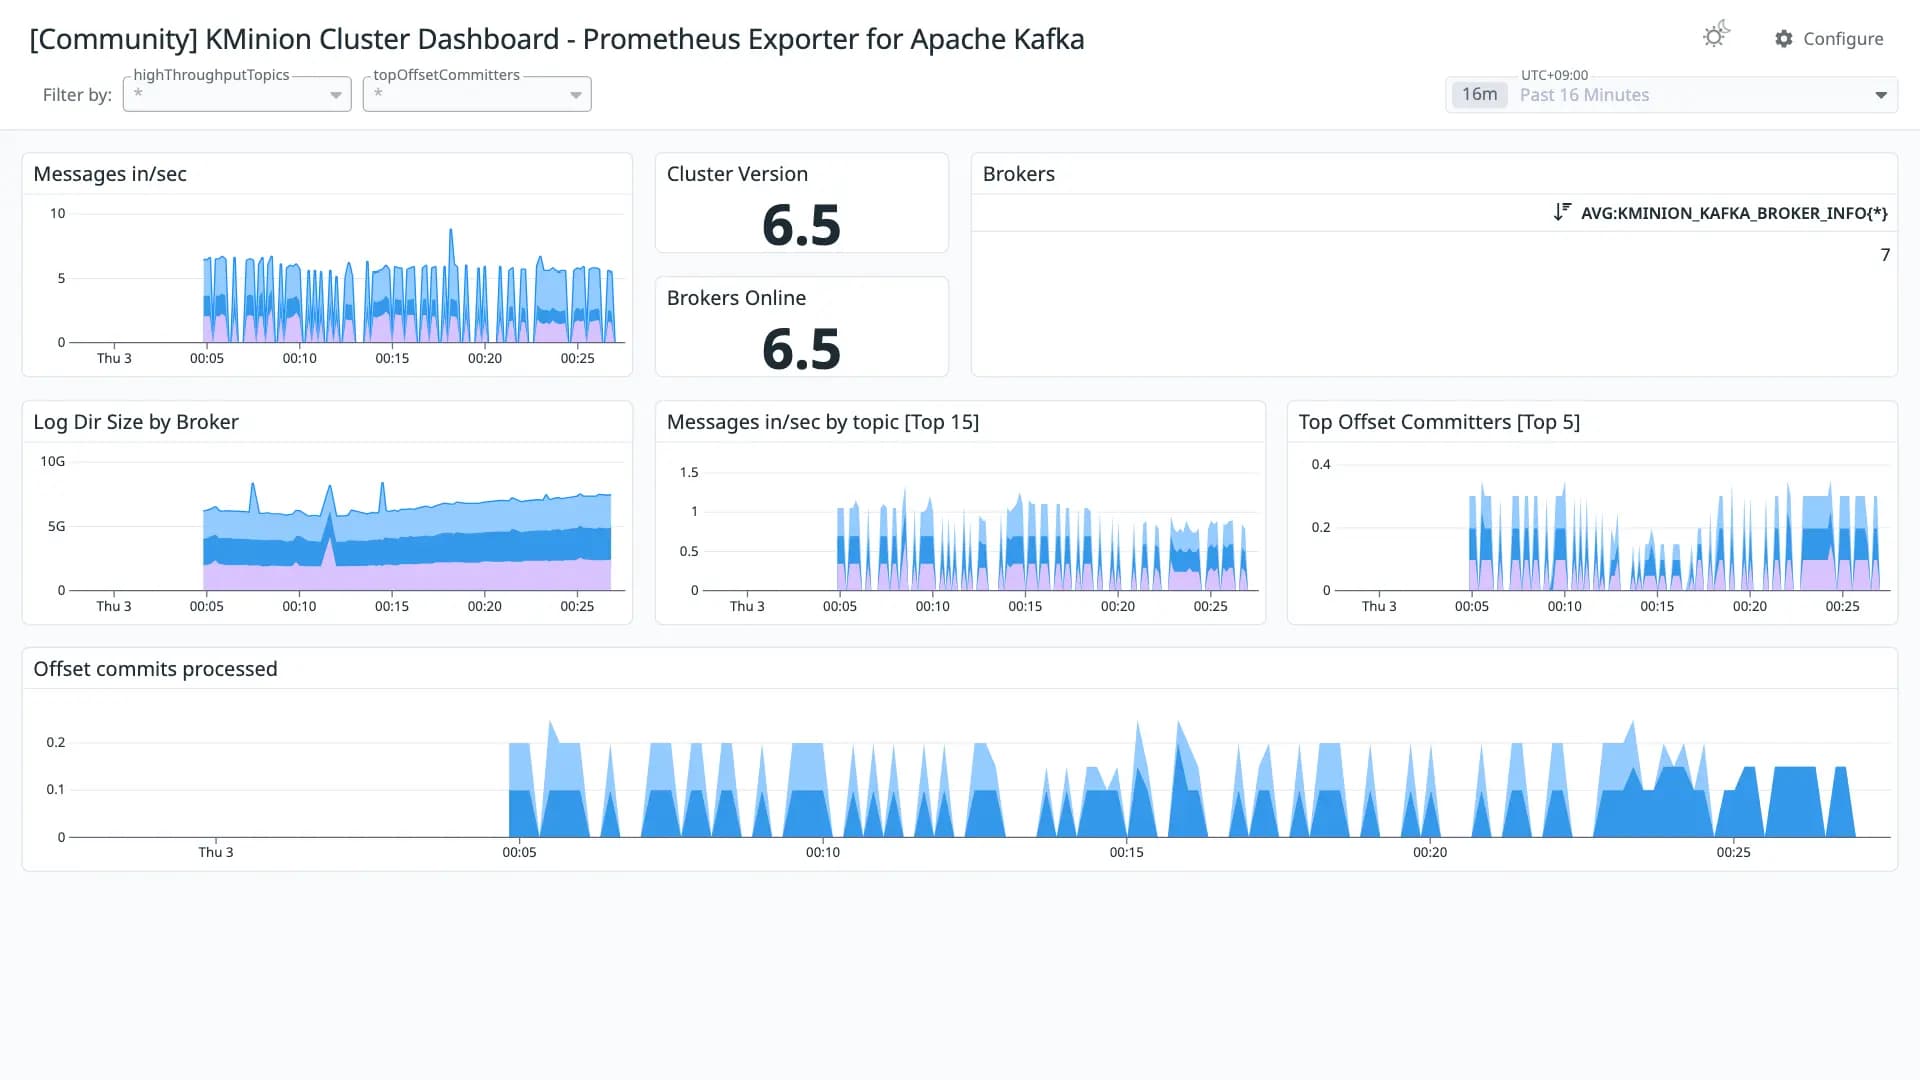
Task: Click the Thu 3 tick on Messages in/sec by topic graph
Action: pyautogui.click(x=747, y=606)
